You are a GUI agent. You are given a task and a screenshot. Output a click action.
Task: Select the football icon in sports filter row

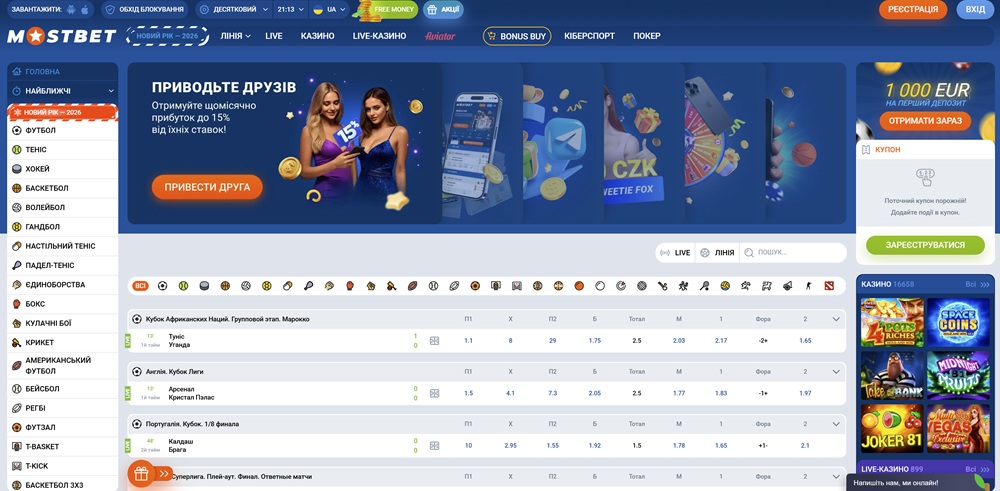click(x=162, y=286)
